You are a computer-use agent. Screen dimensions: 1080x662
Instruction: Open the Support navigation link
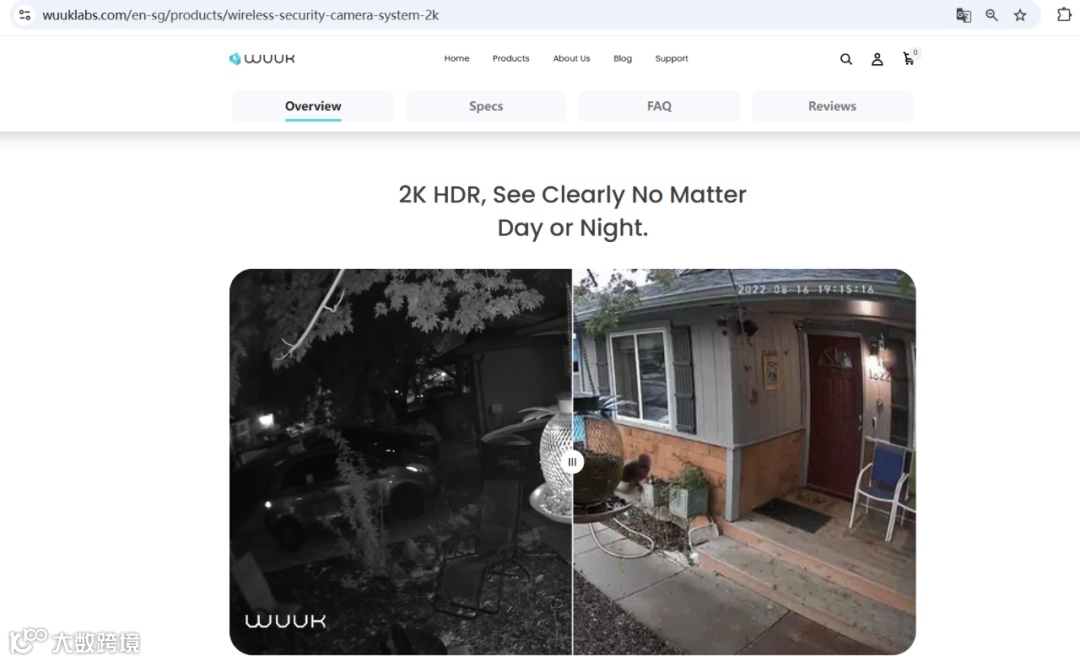pos(671,59)
